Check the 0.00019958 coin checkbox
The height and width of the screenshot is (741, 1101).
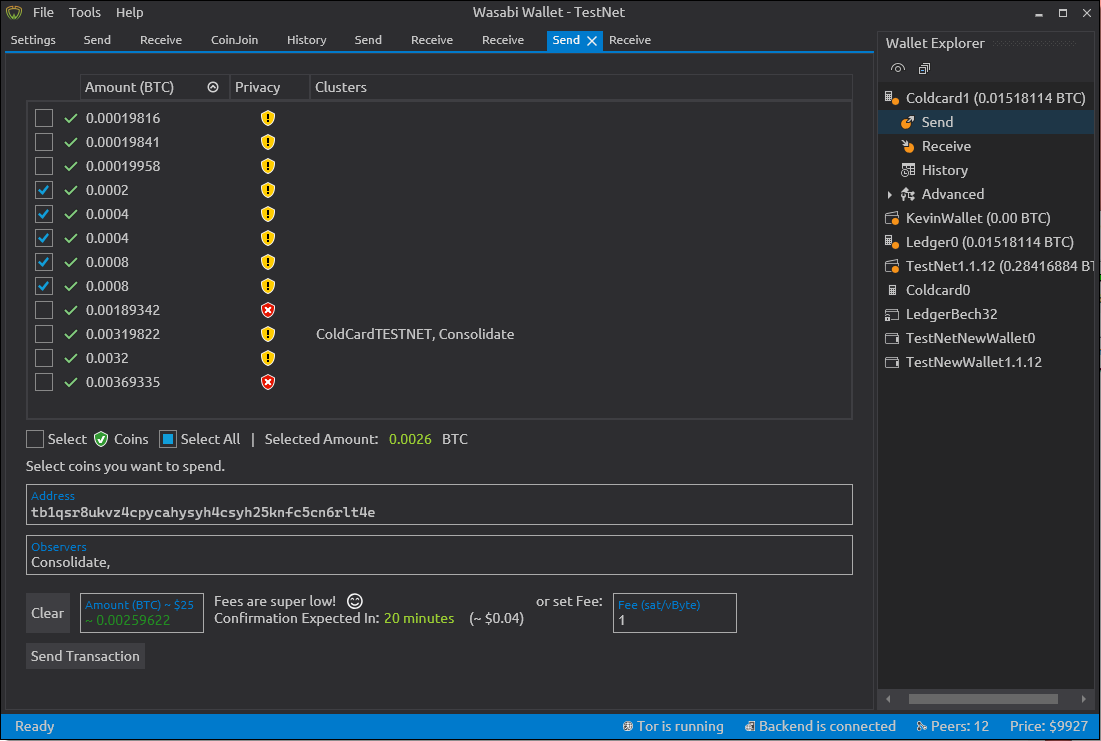[44, 166]
